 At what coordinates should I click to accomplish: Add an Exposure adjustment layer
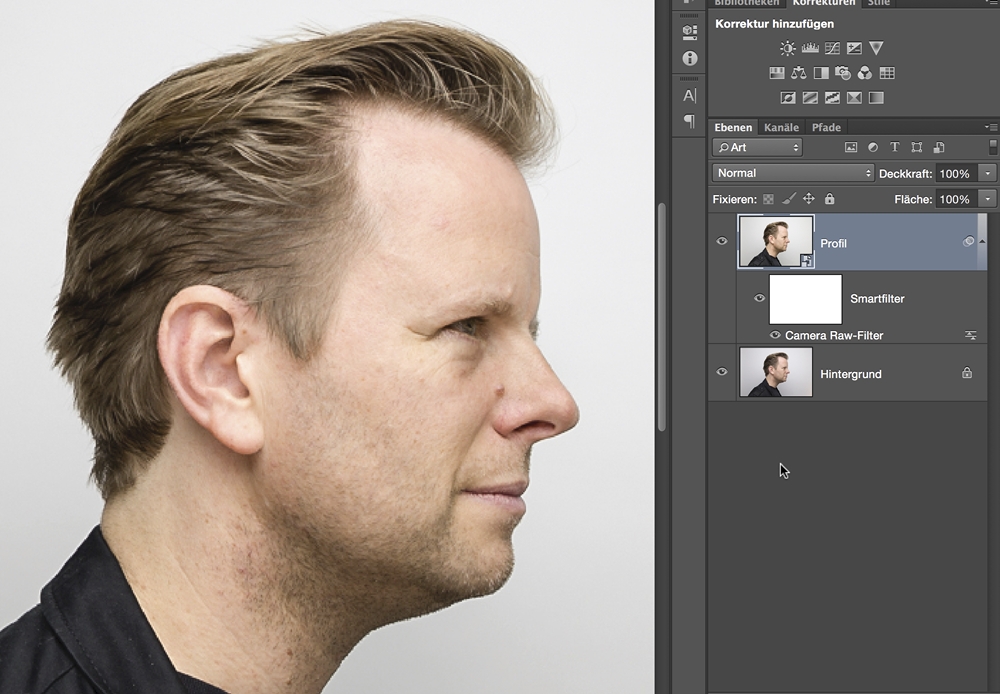pos(854,48)
